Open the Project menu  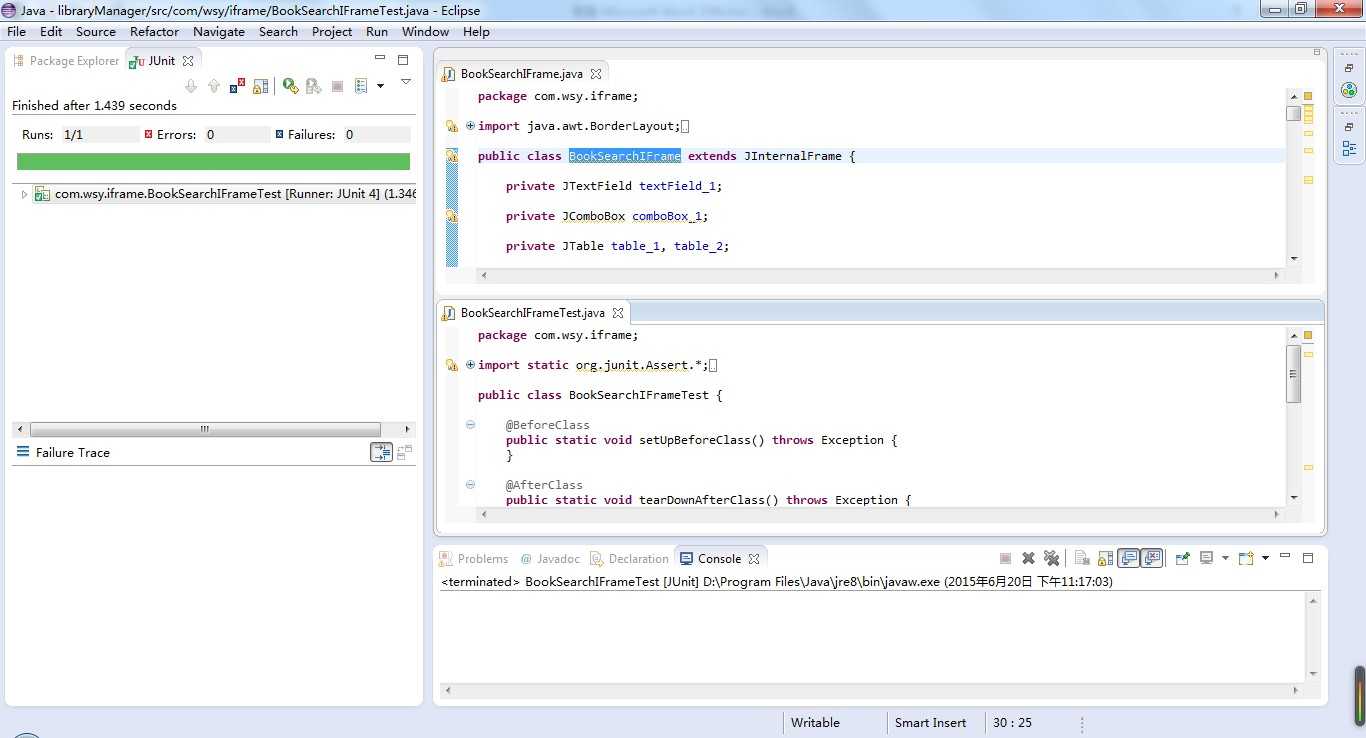pyautogui.click(x=332, y=31)
